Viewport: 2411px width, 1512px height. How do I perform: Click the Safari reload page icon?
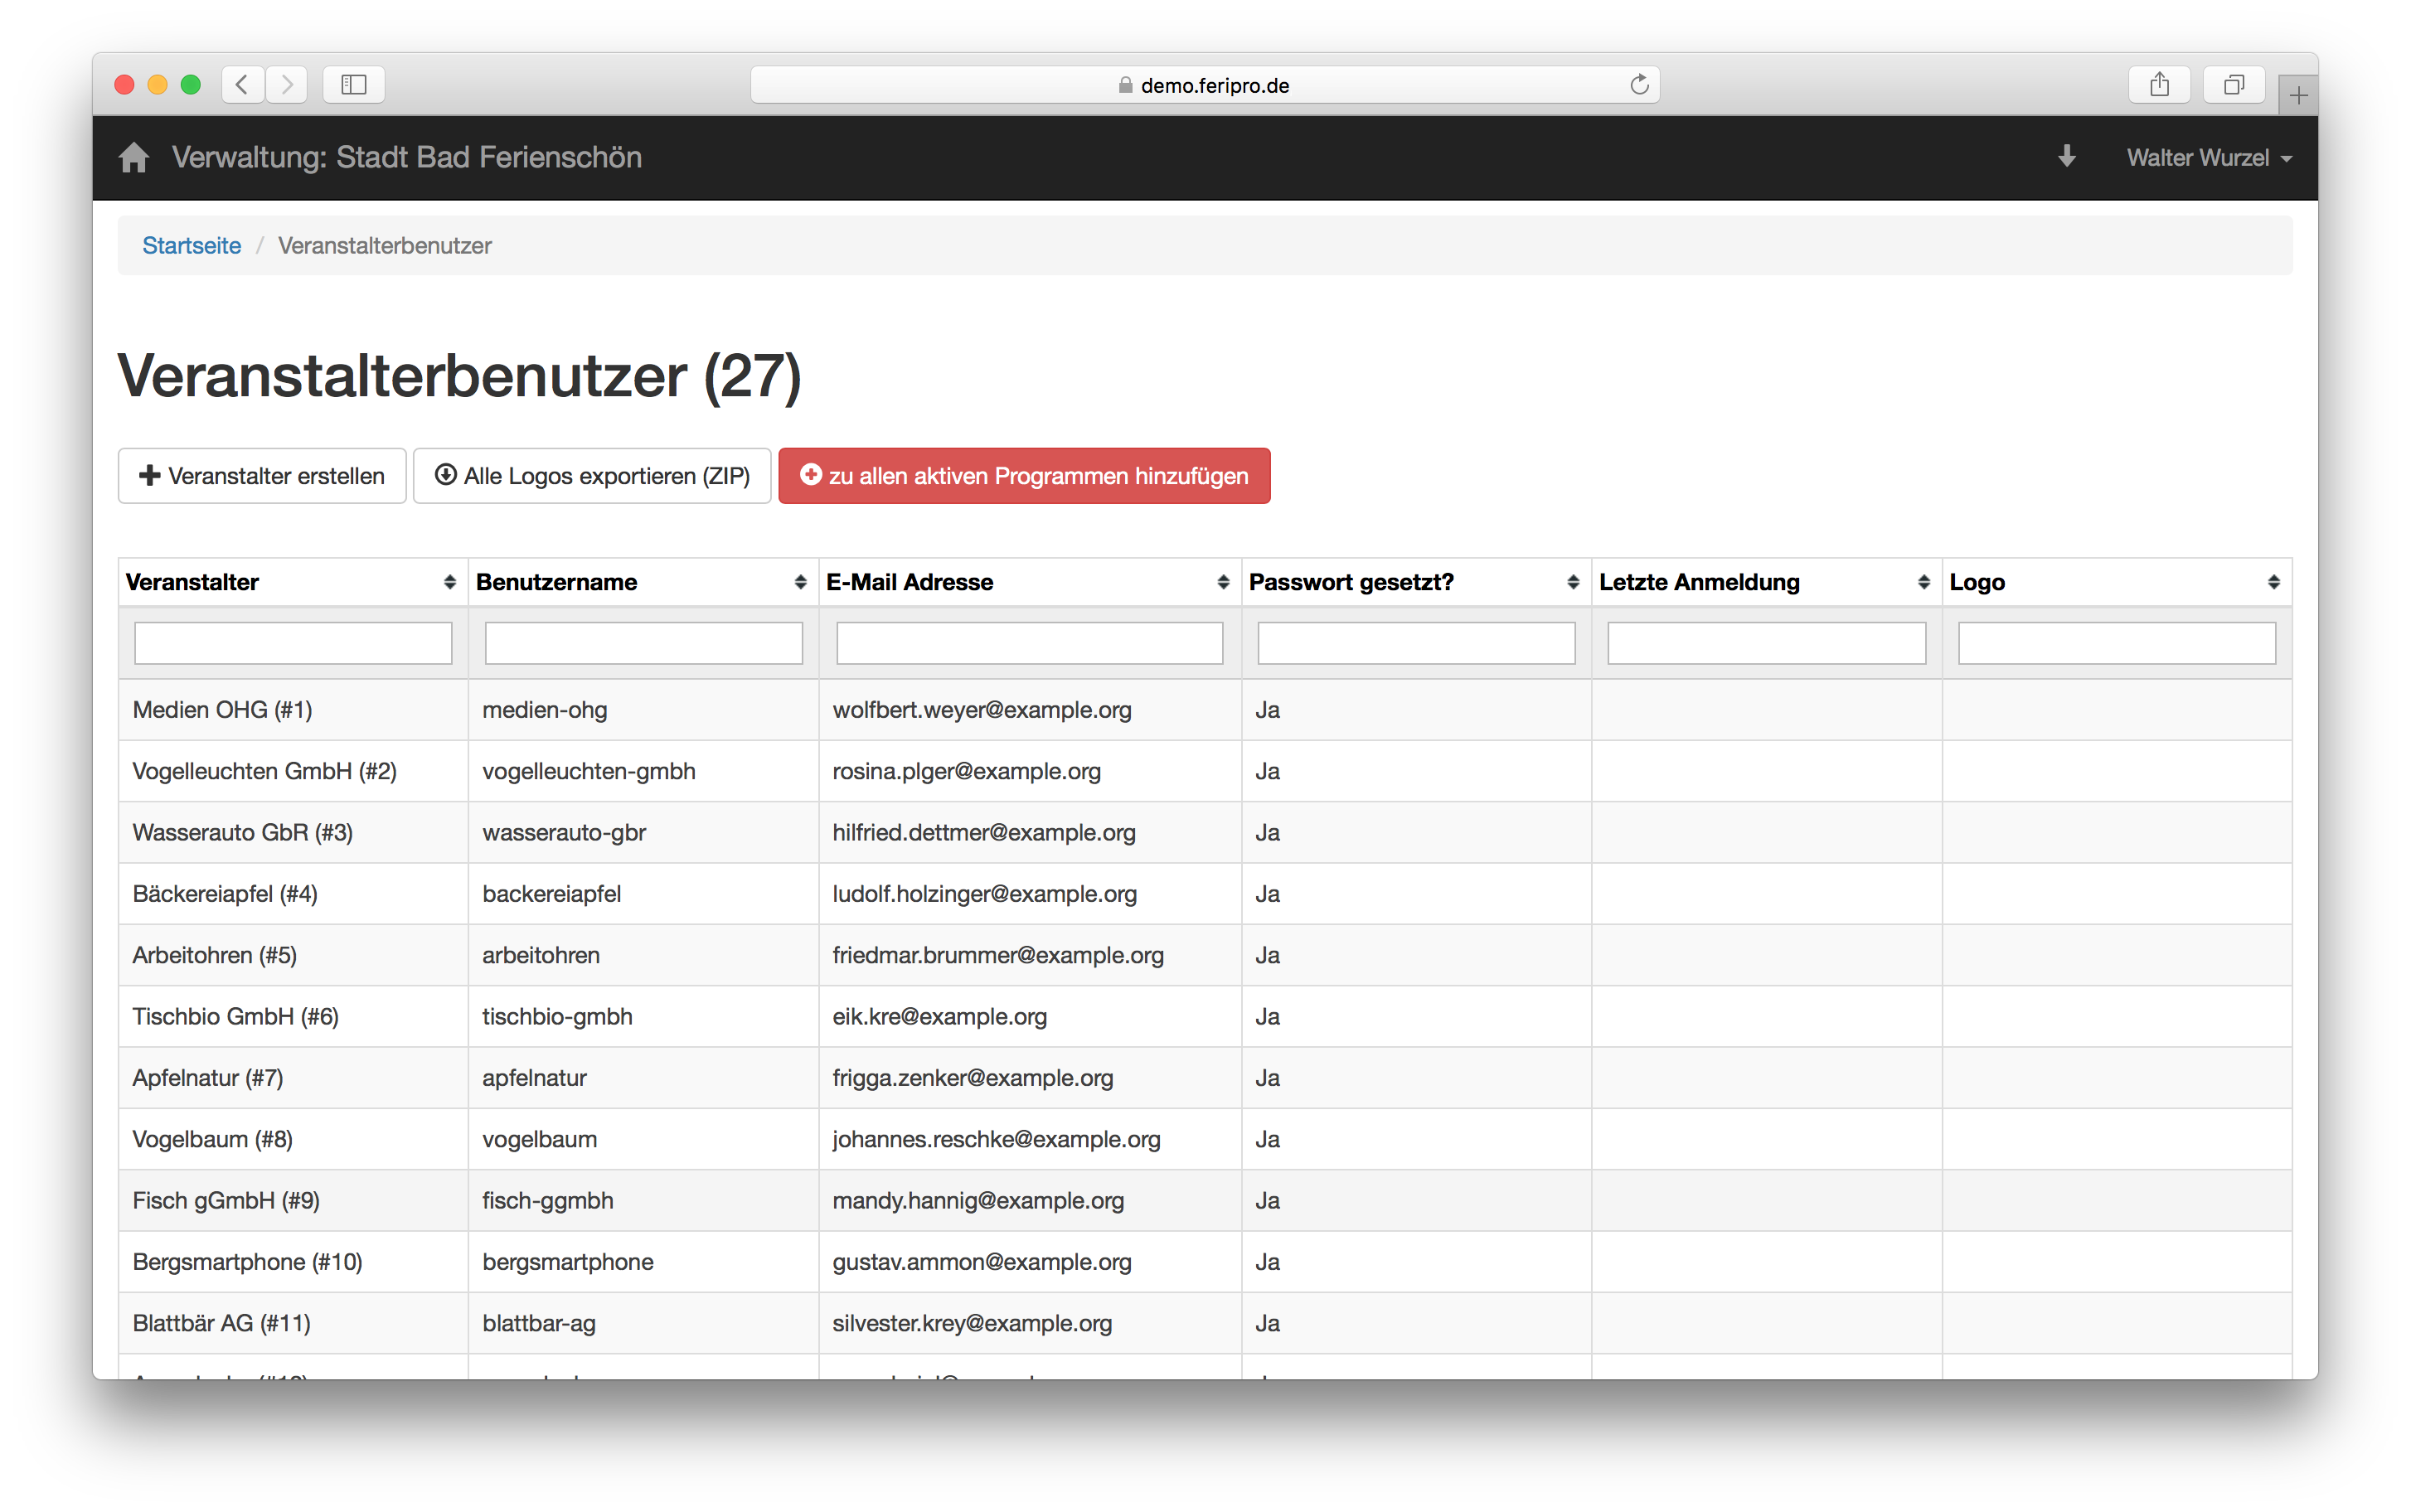1639,85
